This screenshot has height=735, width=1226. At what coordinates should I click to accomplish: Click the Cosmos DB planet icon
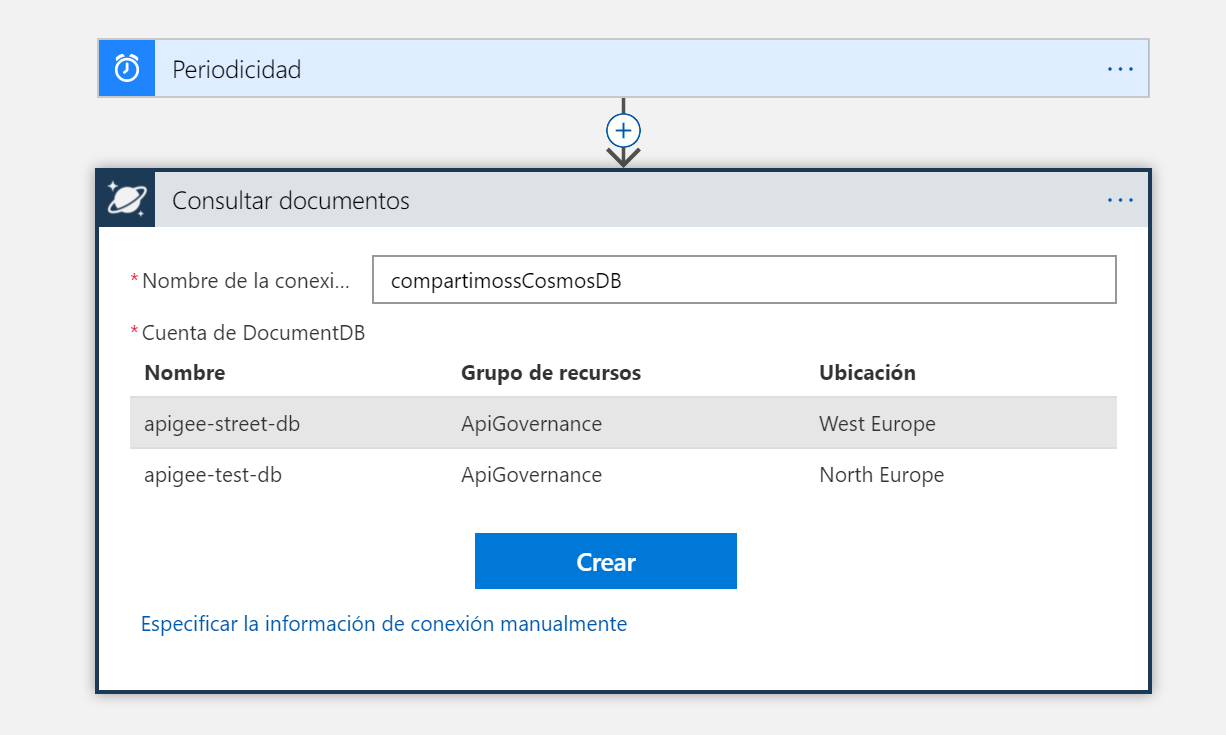coord(125,199)
